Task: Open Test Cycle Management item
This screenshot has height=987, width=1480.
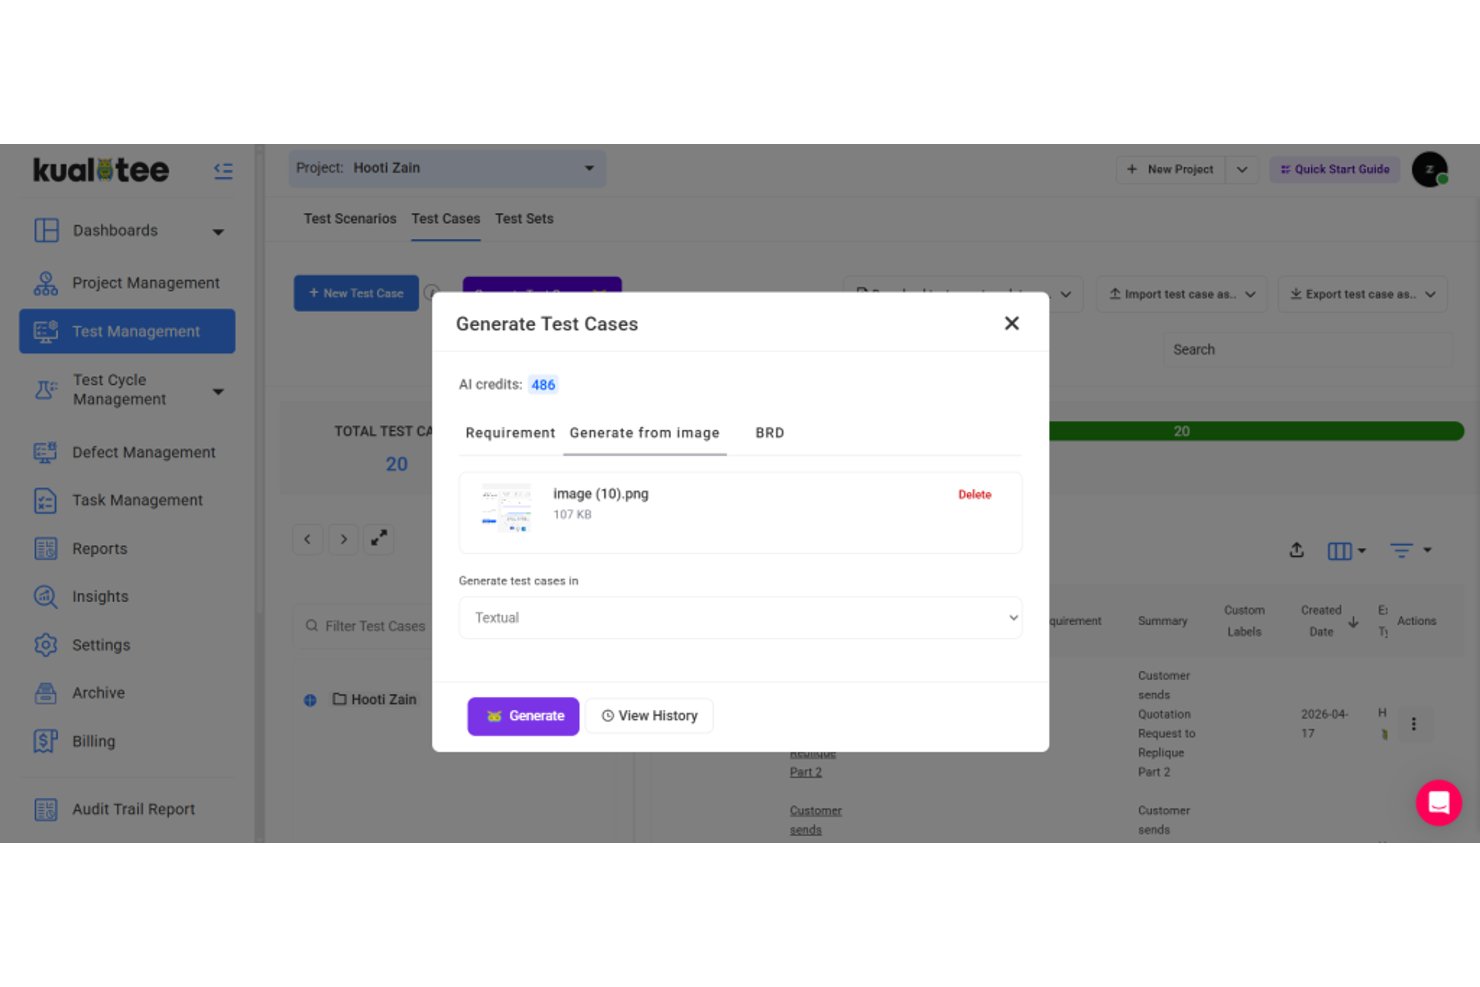Action: [x=119, y=390]
